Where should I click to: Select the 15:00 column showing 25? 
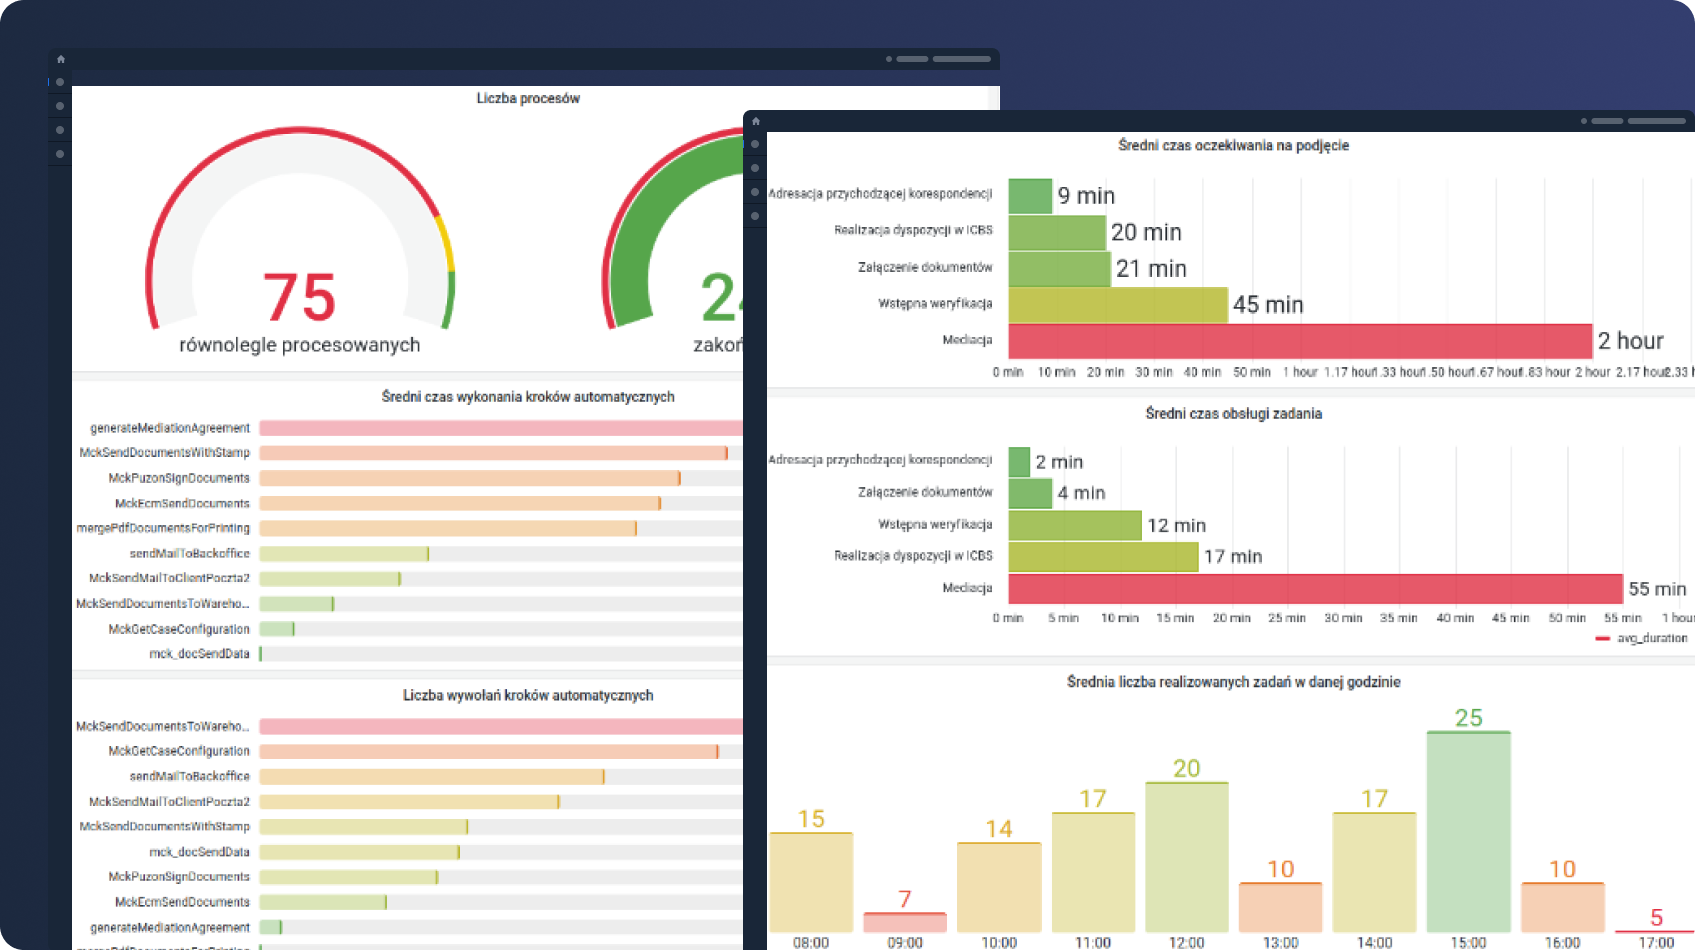point(1469,833)
